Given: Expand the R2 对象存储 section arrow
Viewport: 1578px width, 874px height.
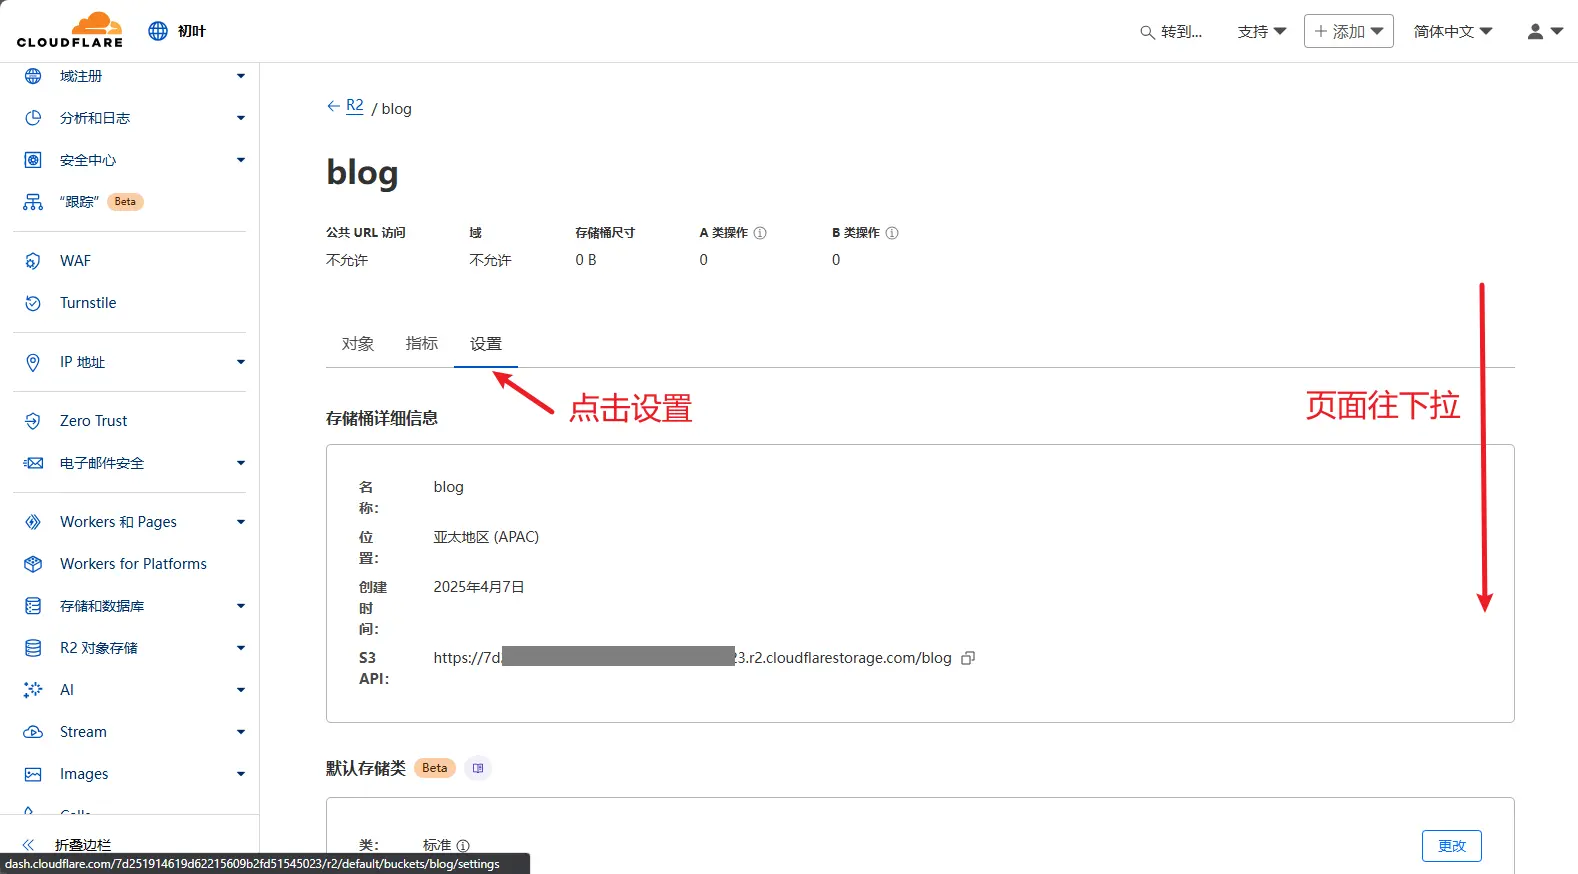Looking at the screenshot, I should click(240, 648).
